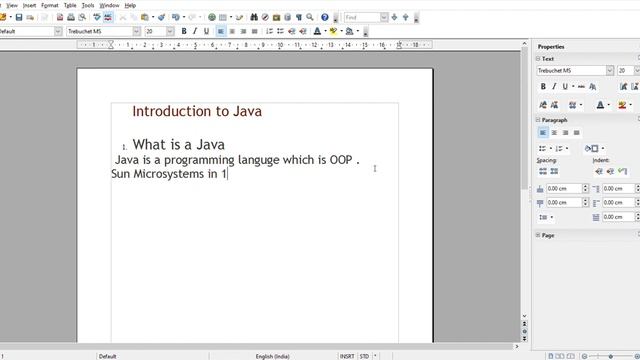Click Increase Indent in the formatting toolbar
The width and height of the screenshot is (640, 360).
[303, 31]
